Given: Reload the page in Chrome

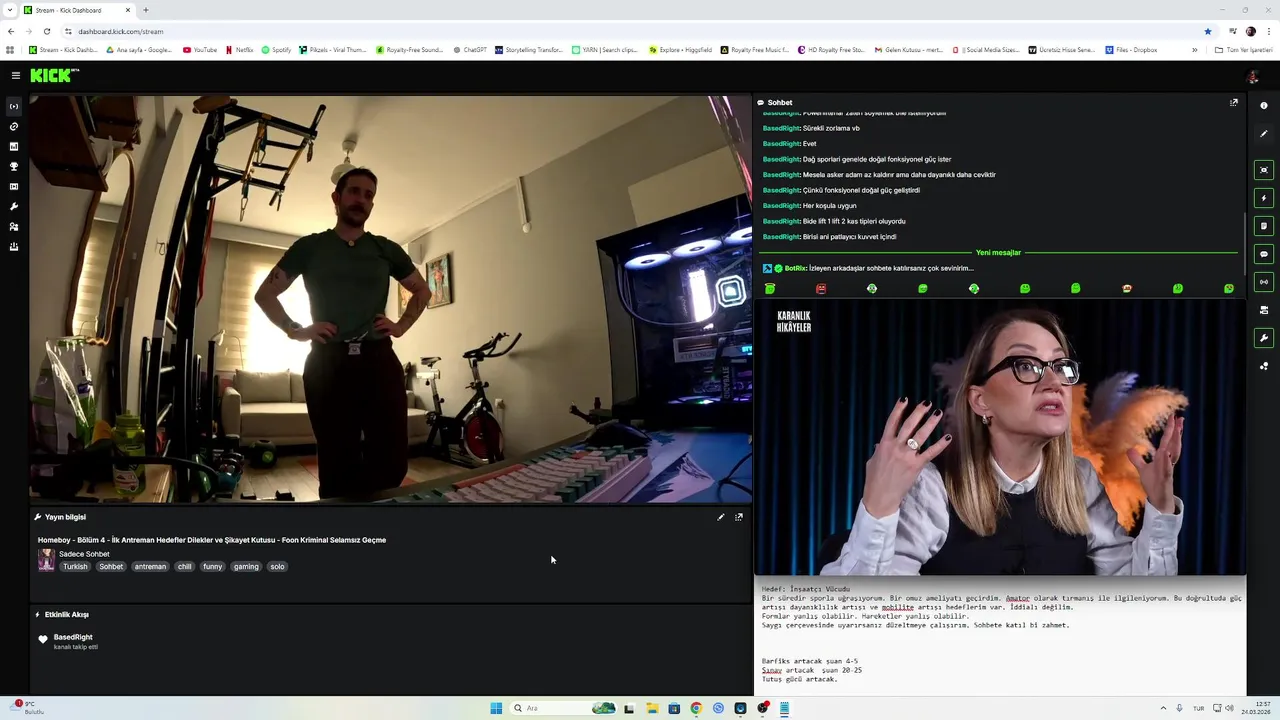Looking at the screenshot, I should pos(46,31).
